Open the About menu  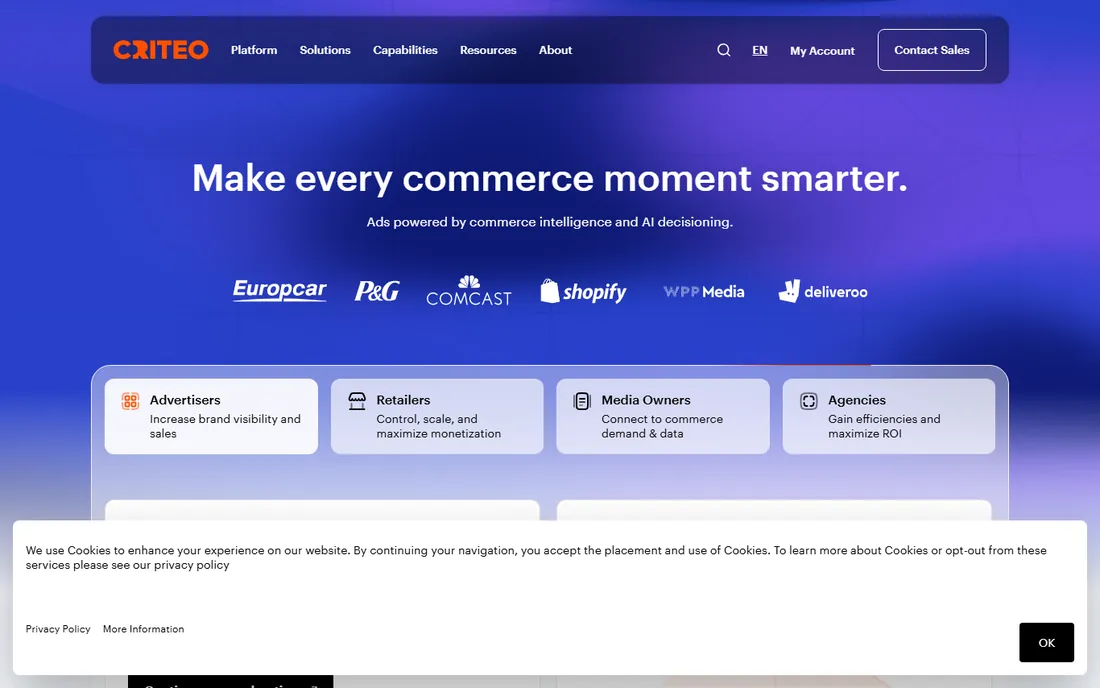pyautogui.click(x=555, y=50)
